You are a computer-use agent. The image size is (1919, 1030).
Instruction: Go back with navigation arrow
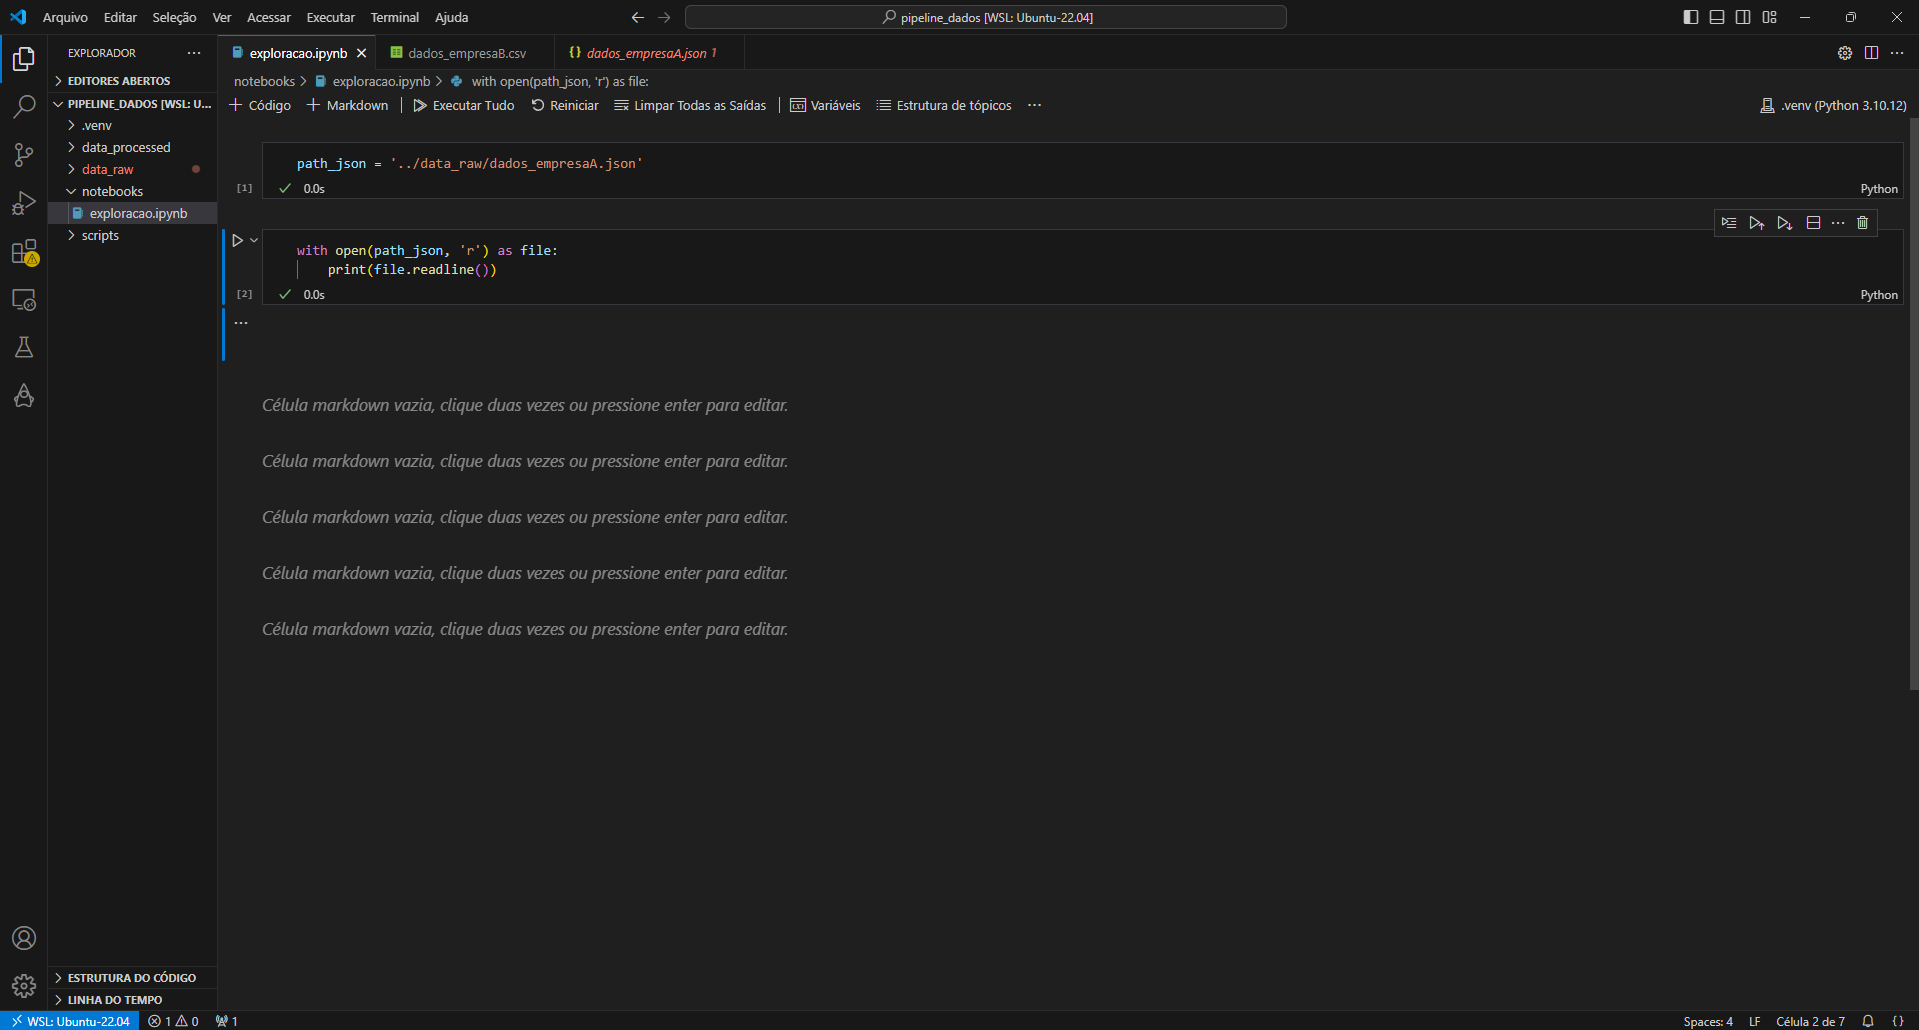coord(638,17)
